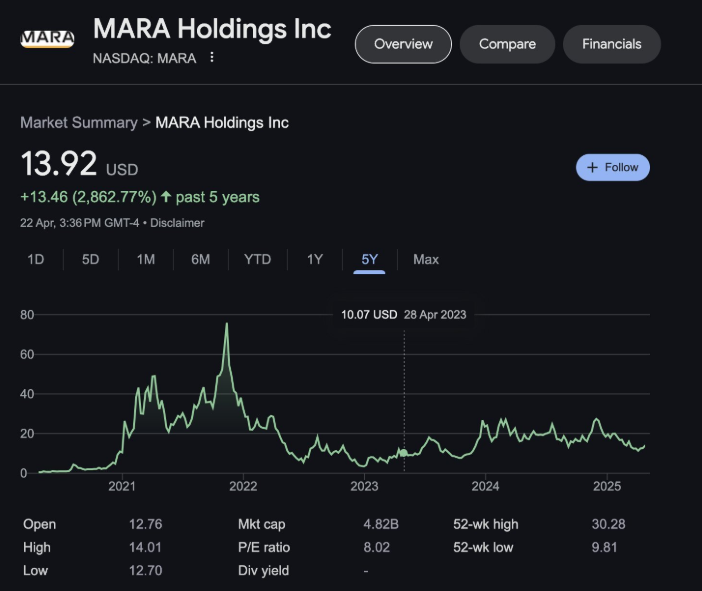
Task: Show the 1M chart range
Action: (146, 259)
